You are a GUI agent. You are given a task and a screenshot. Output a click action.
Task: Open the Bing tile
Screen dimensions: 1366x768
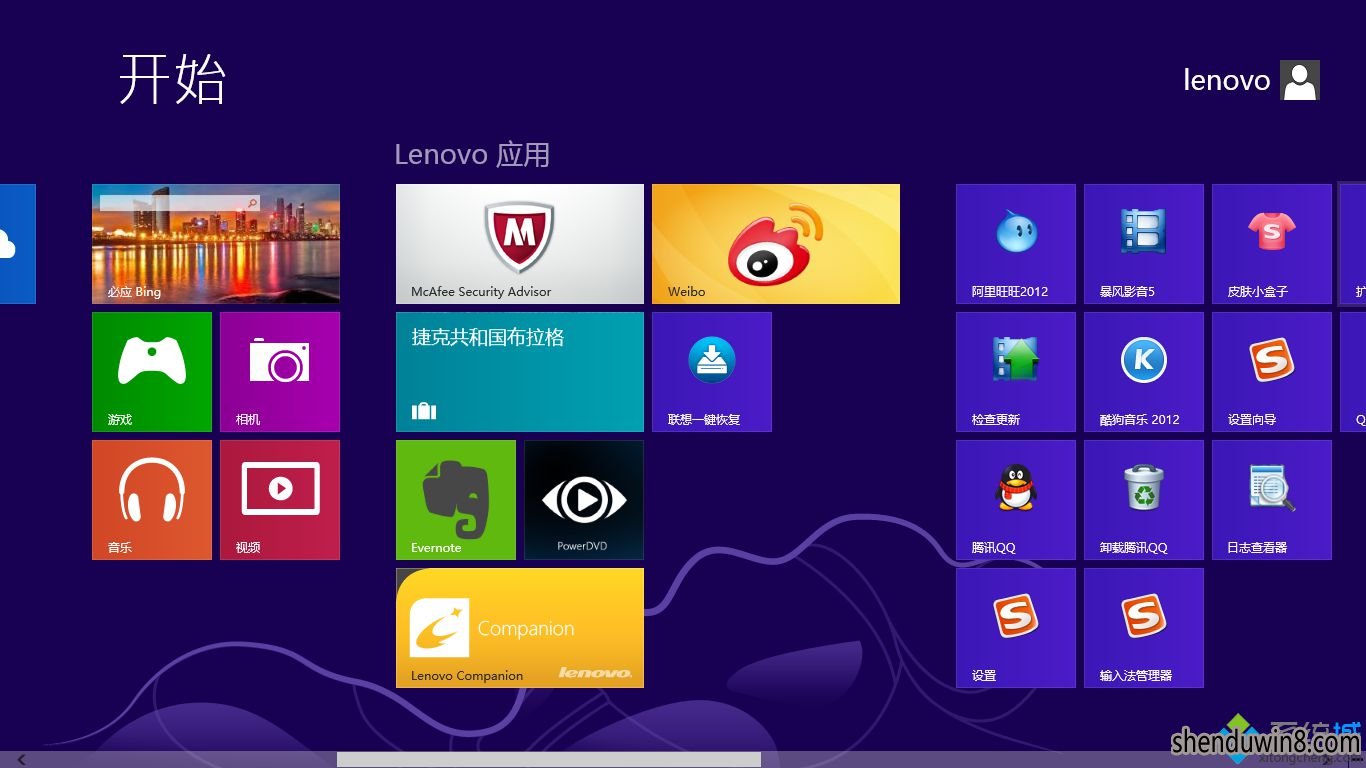(x=216, y=243)
